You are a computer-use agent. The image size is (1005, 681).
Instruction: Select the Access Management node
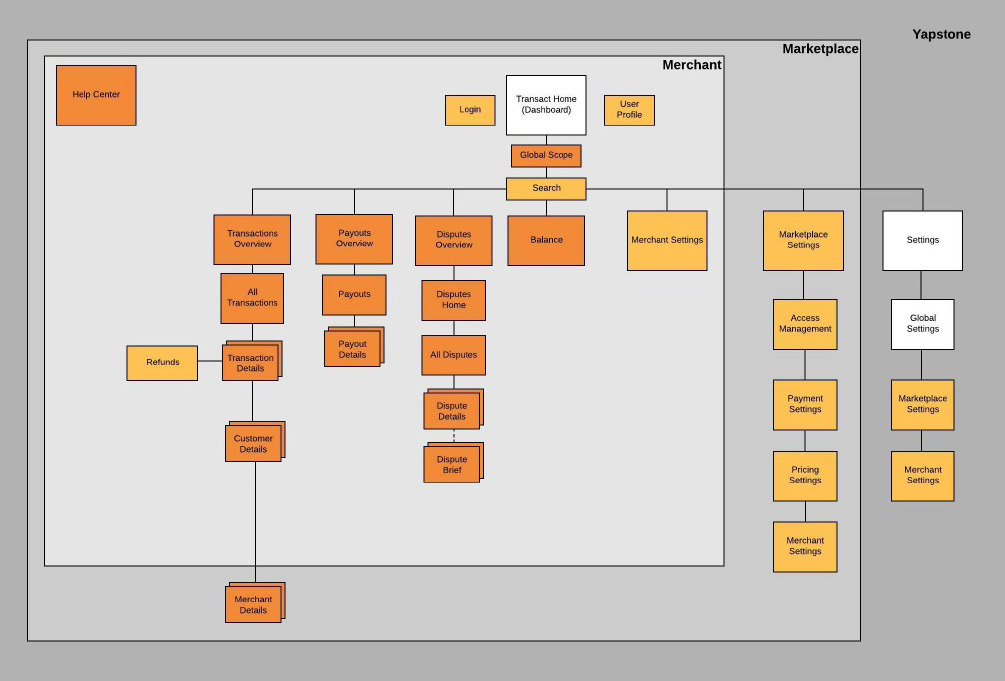pyautogui.click(x=805, y=324)
